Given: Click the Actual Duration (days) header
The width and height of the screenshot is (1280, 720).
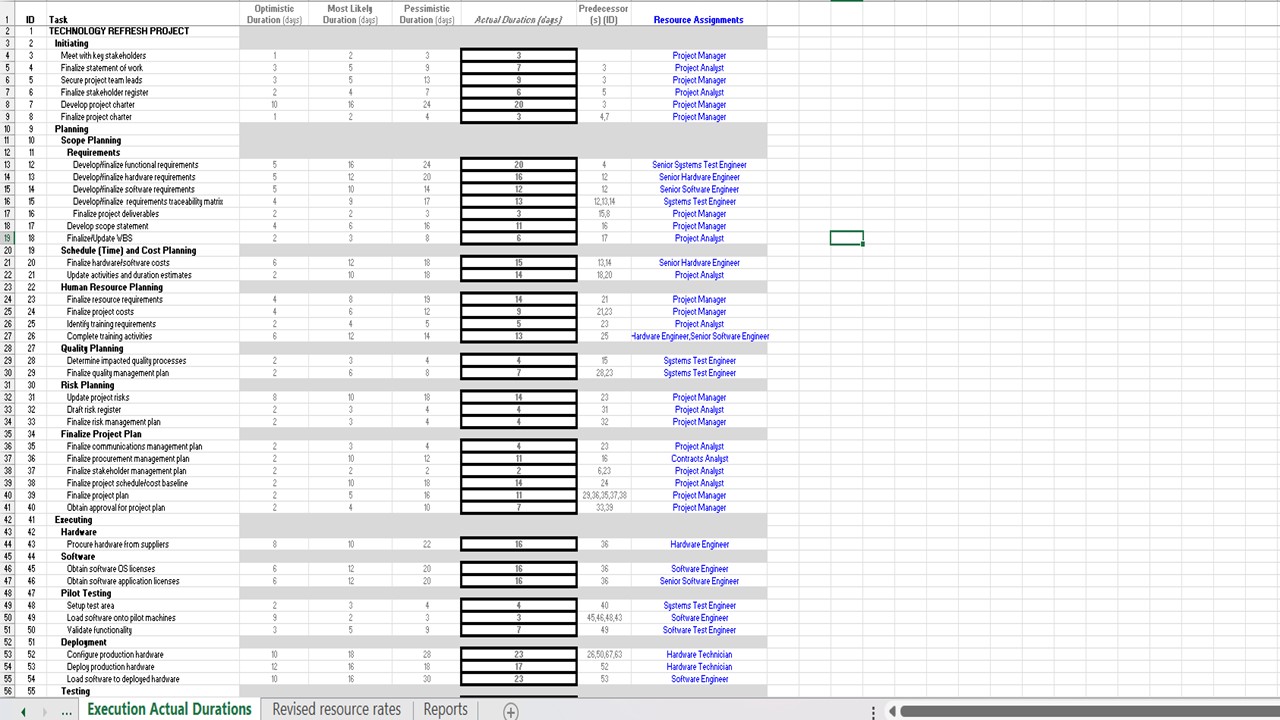Looking at the screenshot, I should pyautogui.click(x=518, y=20).
